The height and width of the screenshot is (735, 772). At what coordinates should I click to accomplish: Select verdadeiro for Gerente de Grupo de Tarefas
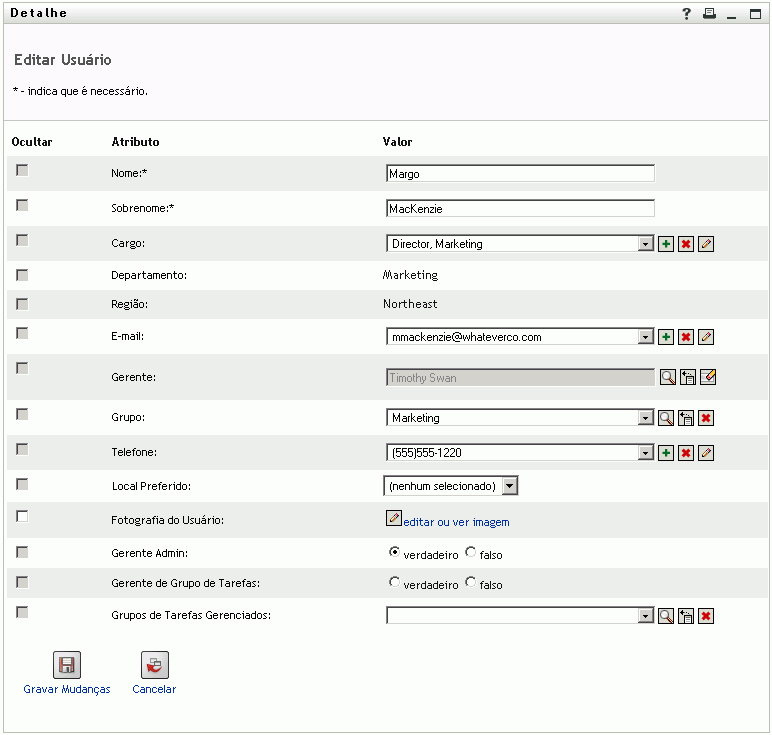click(395, 582)
